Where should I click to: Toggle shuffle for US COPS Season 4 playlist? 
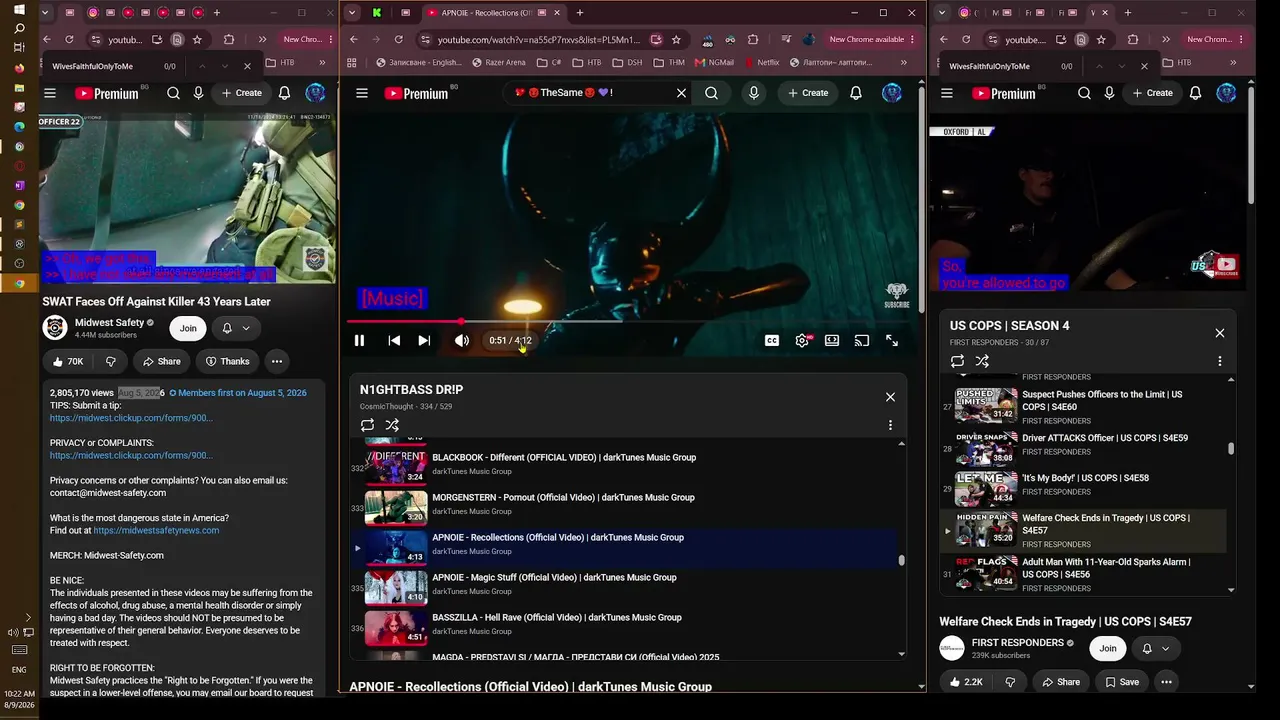coord(982,361)
